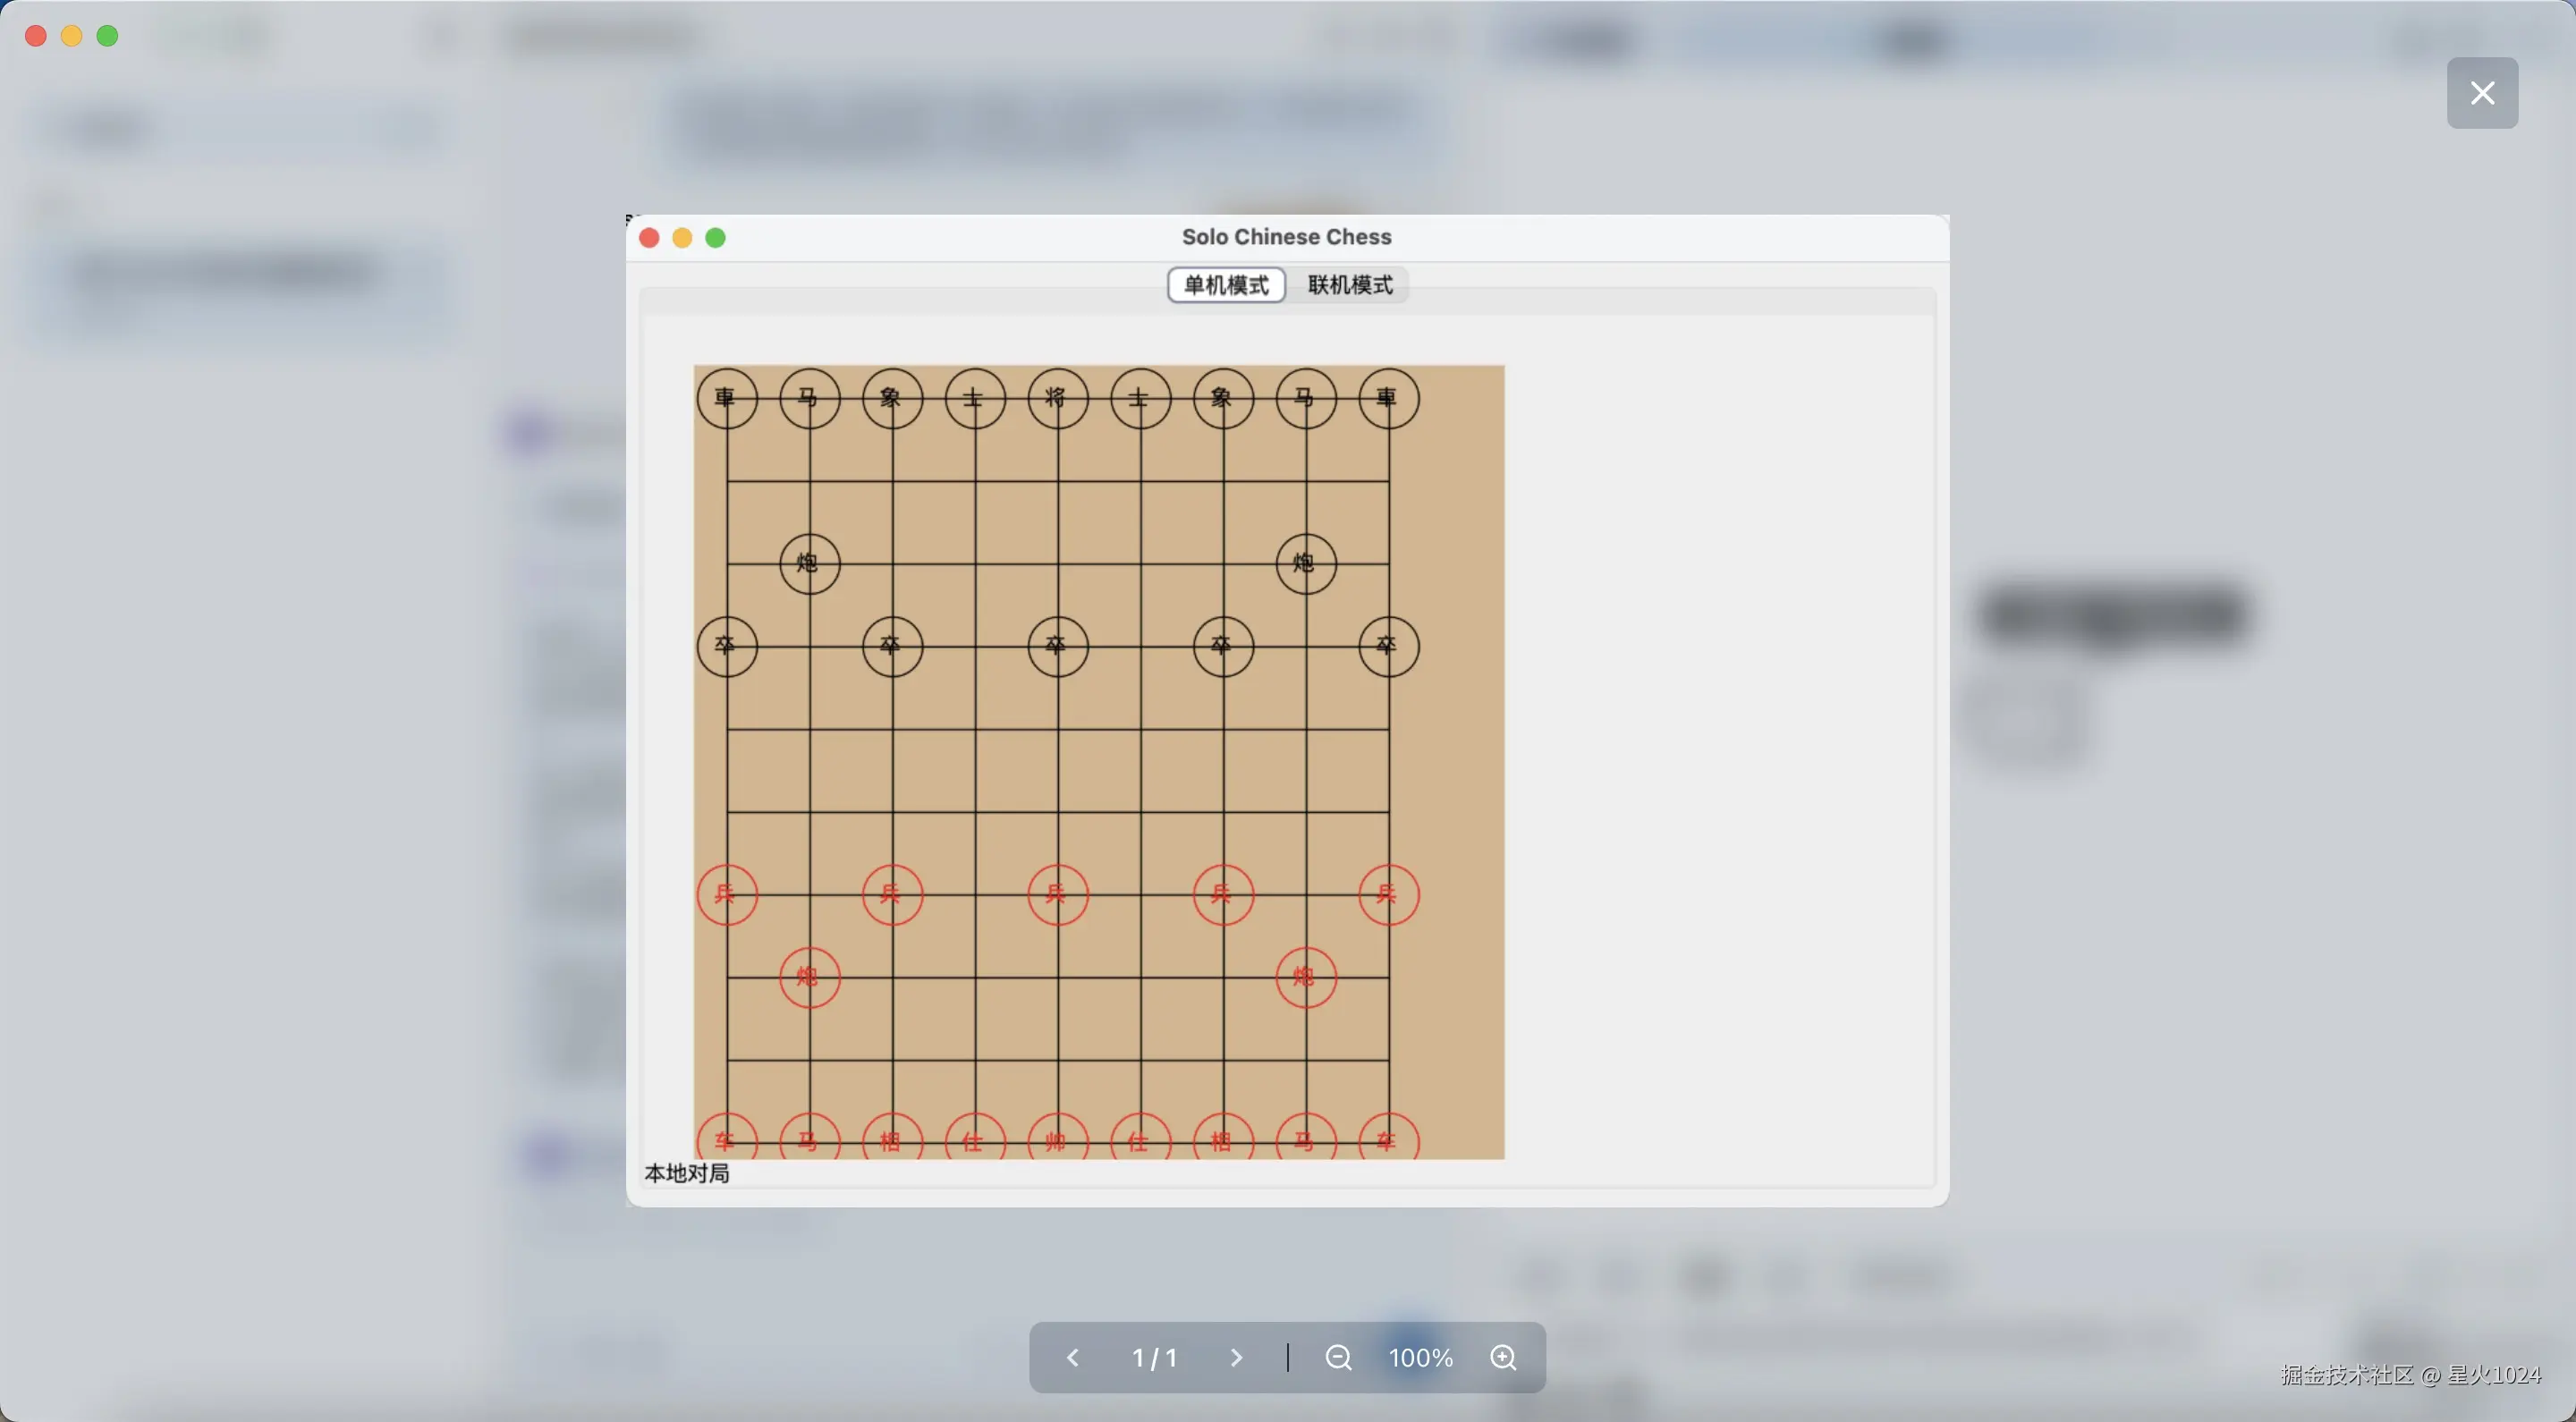The width and height of the screenshot is (2576, 1422).
Task: Click the 100% zoom level indicator
Action: 1420,1357
